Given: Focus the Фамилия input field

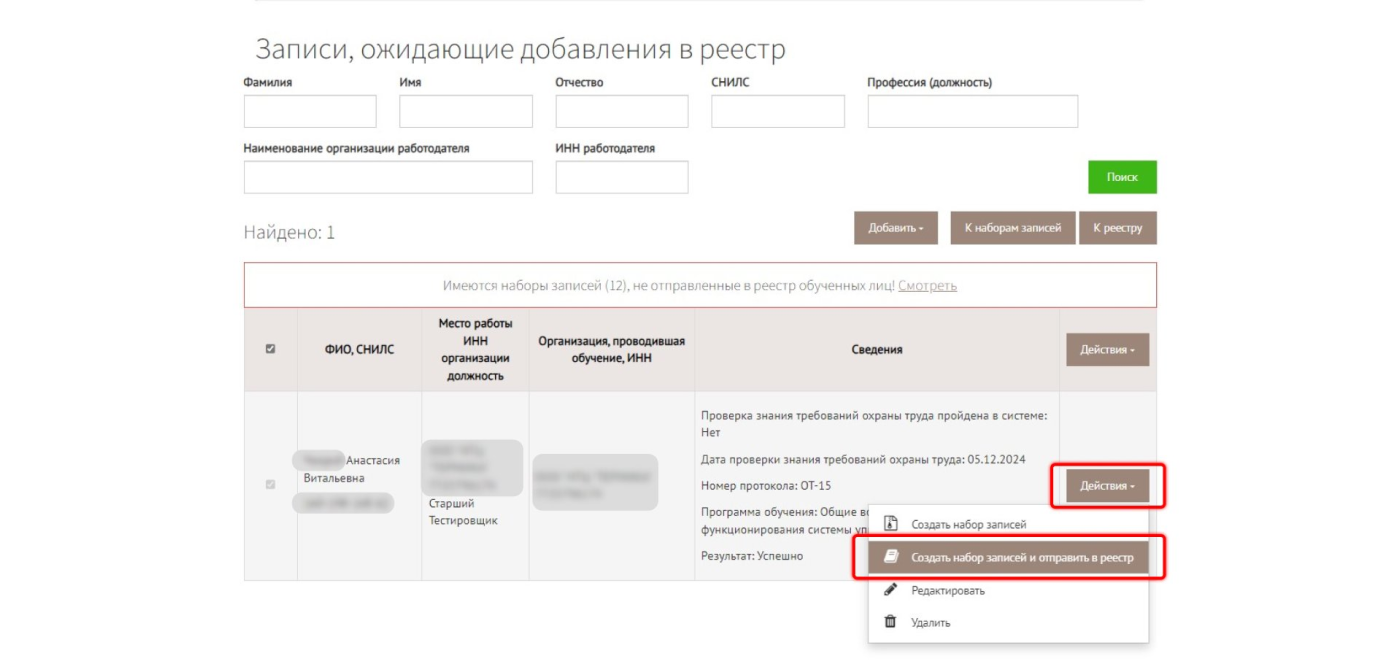Looking at the screenshot, I should tap(310, 111).
